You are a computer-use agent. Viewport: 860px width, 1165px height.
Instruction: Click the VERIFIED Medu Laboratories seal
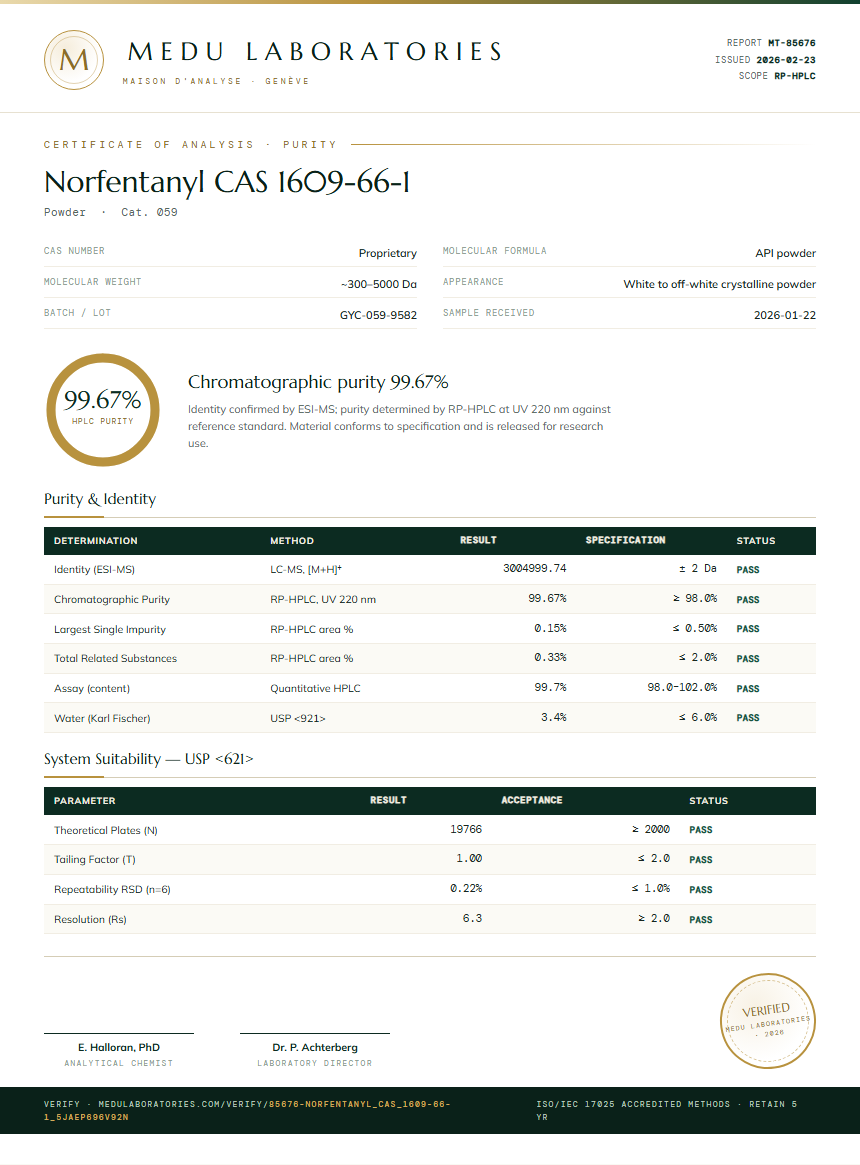(x=768, y=1021)
